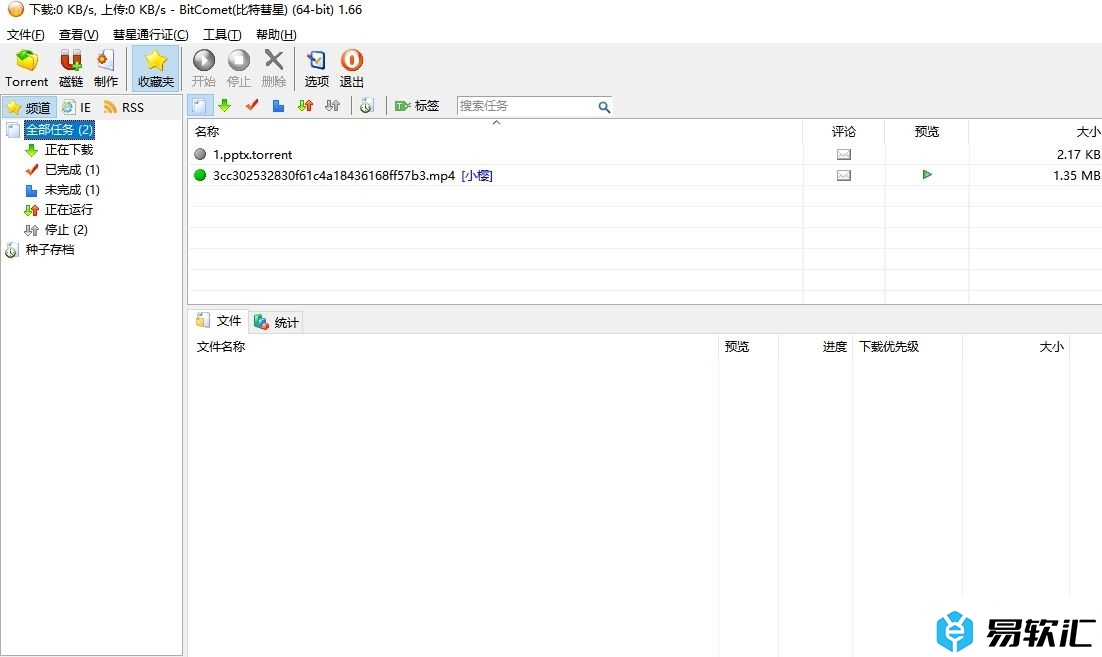This screenshot has height=657, width=1102.
Task: Click the colored running filter arrows icon
Action: pos(305,105)
